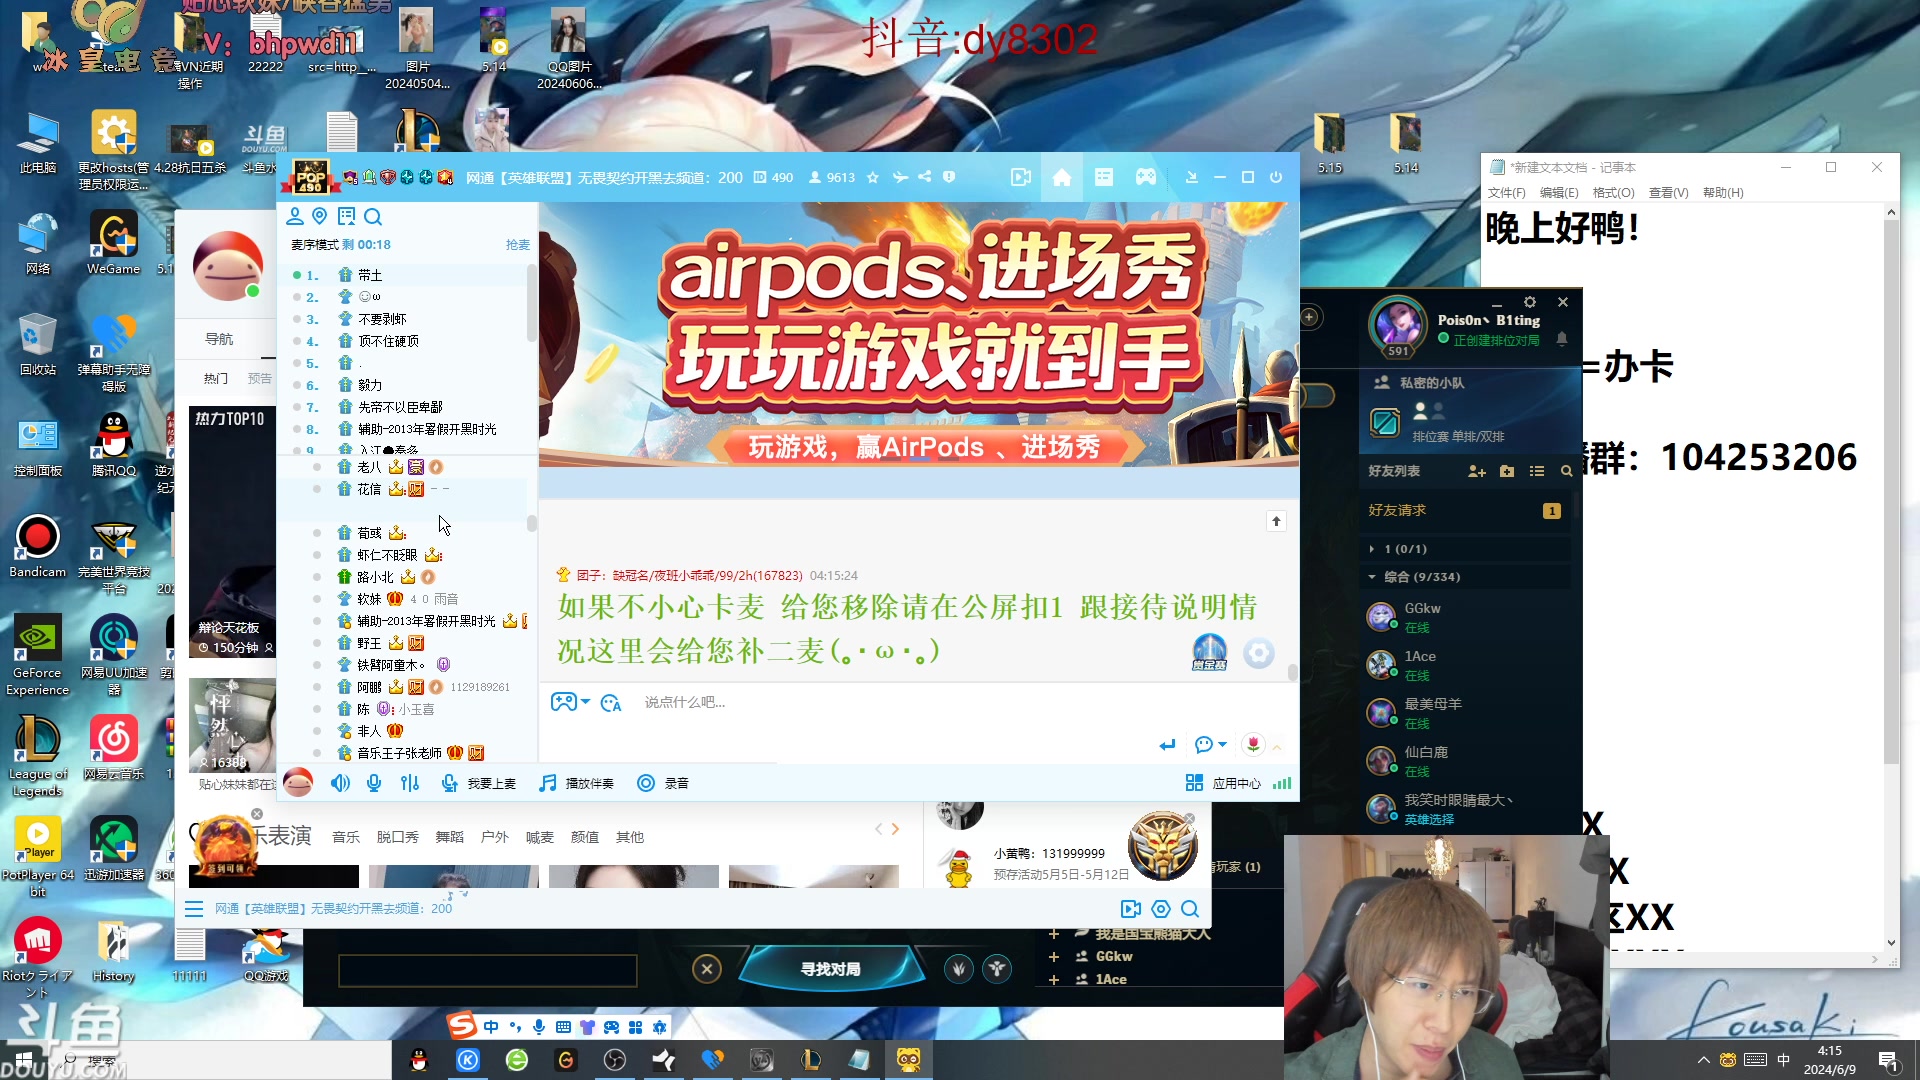Select friend 最美母羊 in friends list
The image size is (1920, 1080).
1466,713
